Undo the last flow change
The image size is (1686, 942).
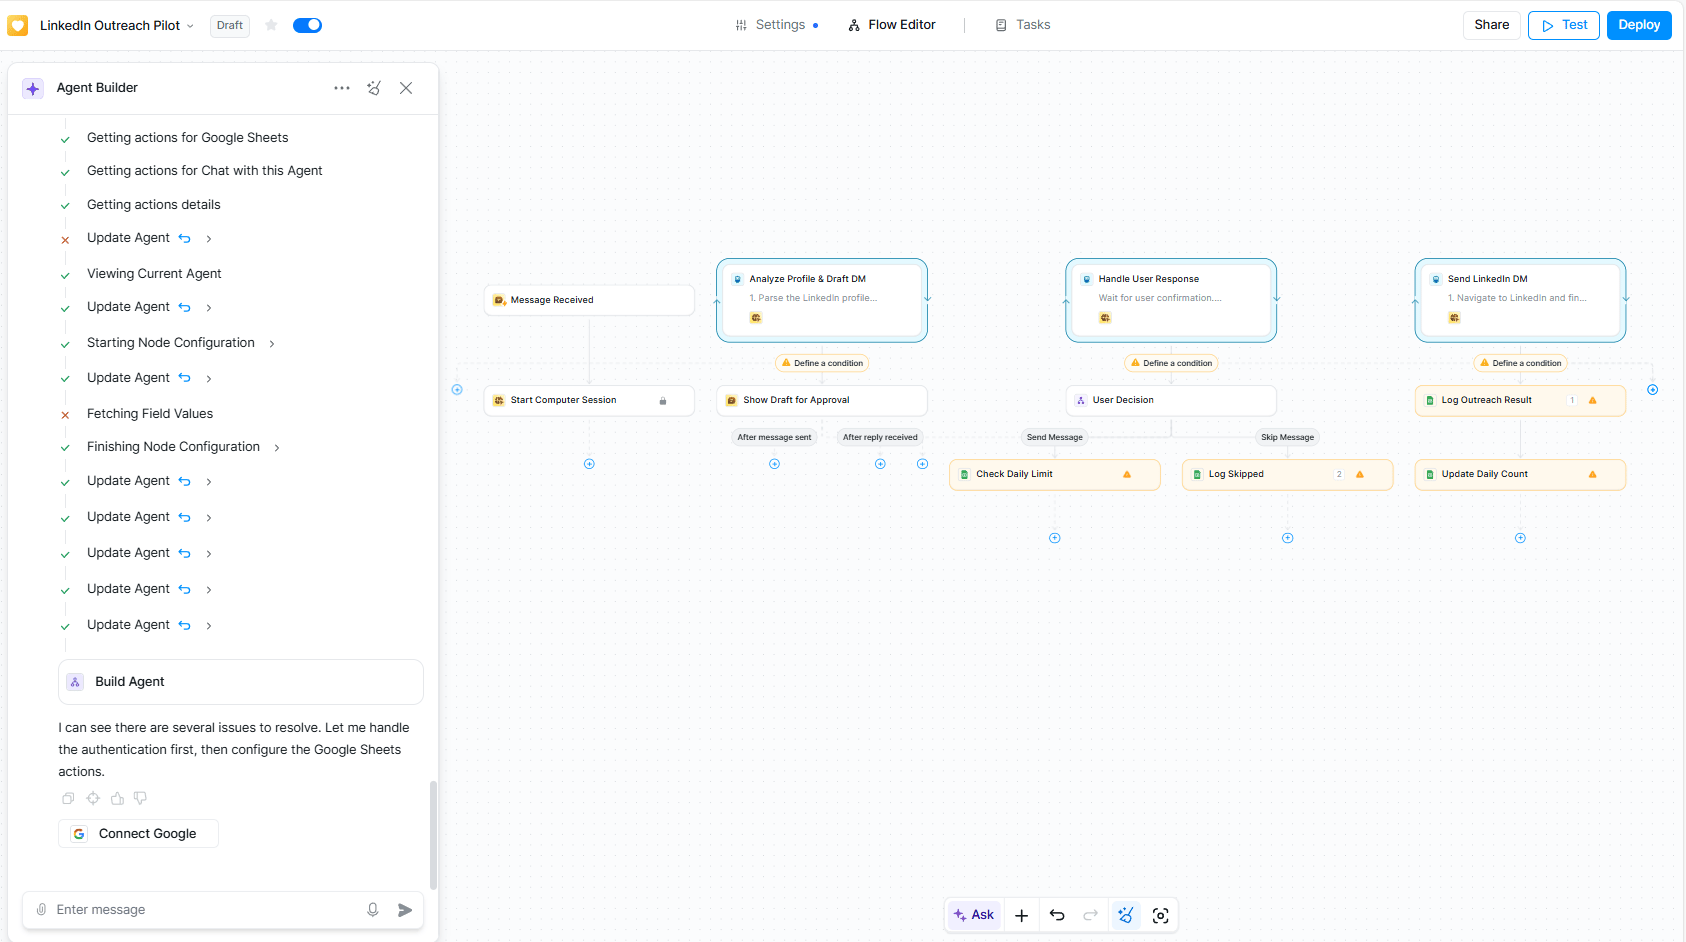click(1057, 915)
